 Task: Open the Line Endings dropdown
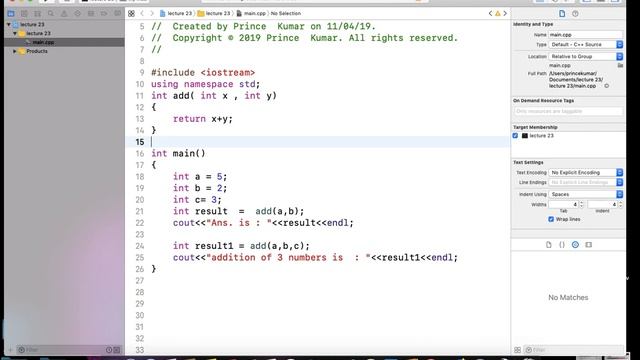click(x=586, y=182)
